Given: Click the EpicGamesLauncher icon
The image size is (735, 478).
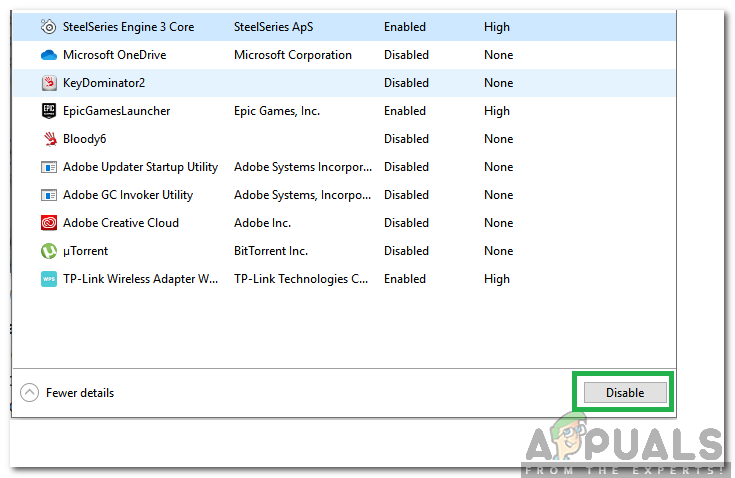Looking at the screenshot, I should coord(49,111).
